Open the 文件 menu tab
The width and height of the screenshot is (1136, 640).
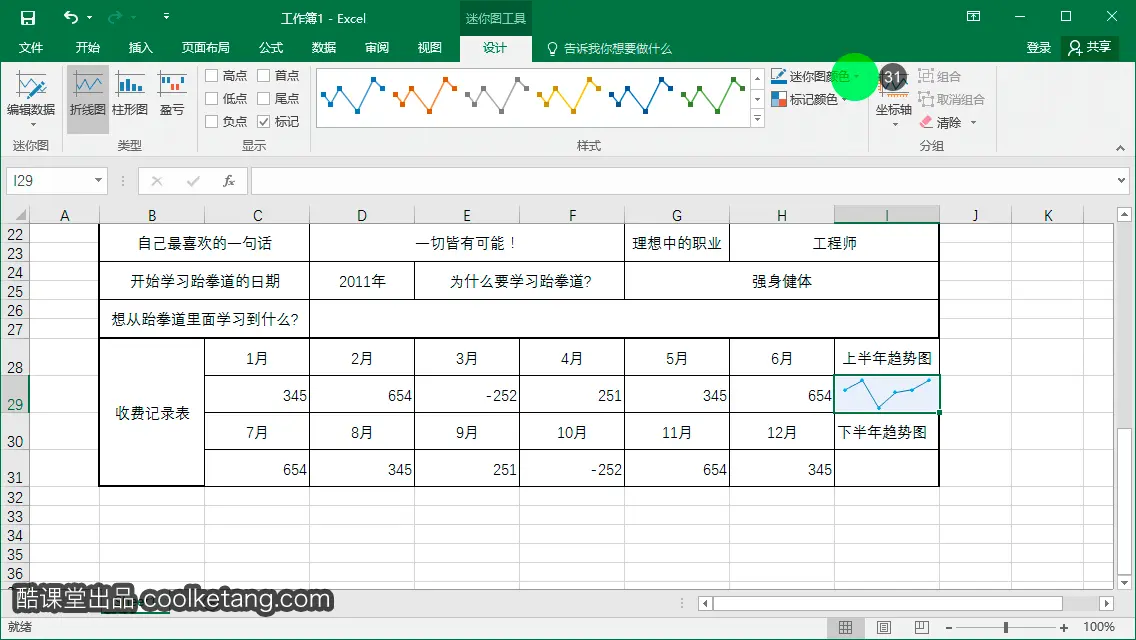coord(30,48)
